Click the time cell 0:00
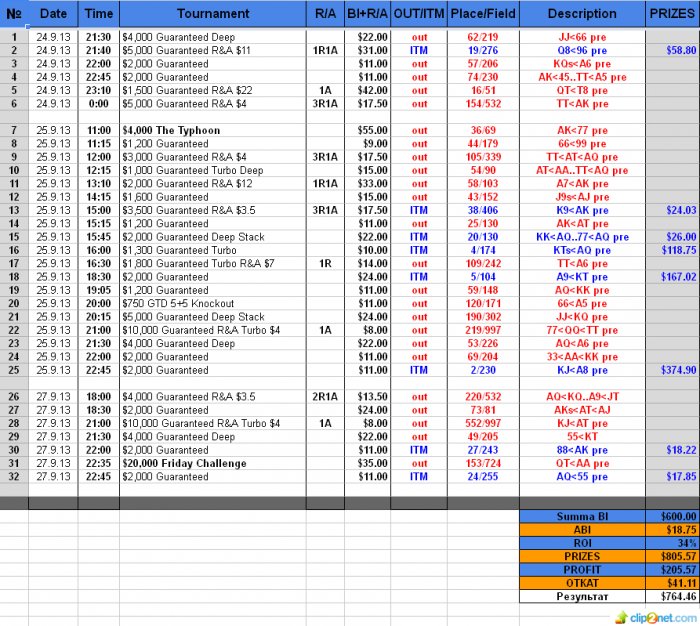This screenshot has height=626, width=700. 99,104
